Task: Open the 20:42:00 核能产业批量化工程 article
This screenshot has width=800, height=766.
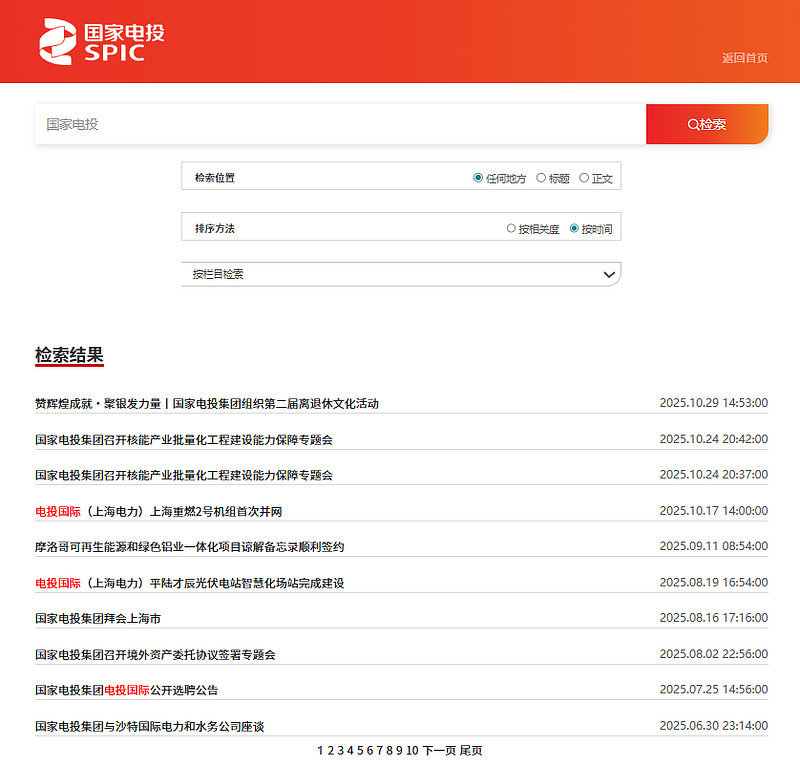Action: [184, 439]
